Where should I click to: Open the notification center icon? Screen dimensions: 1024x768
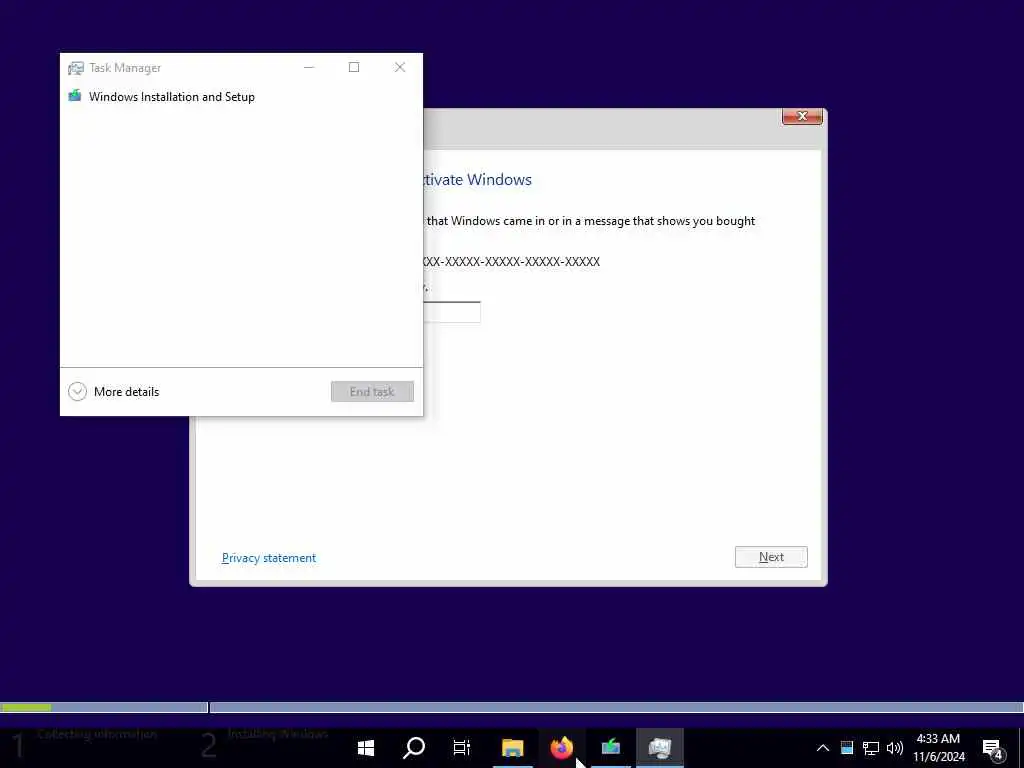click(993, 748)
